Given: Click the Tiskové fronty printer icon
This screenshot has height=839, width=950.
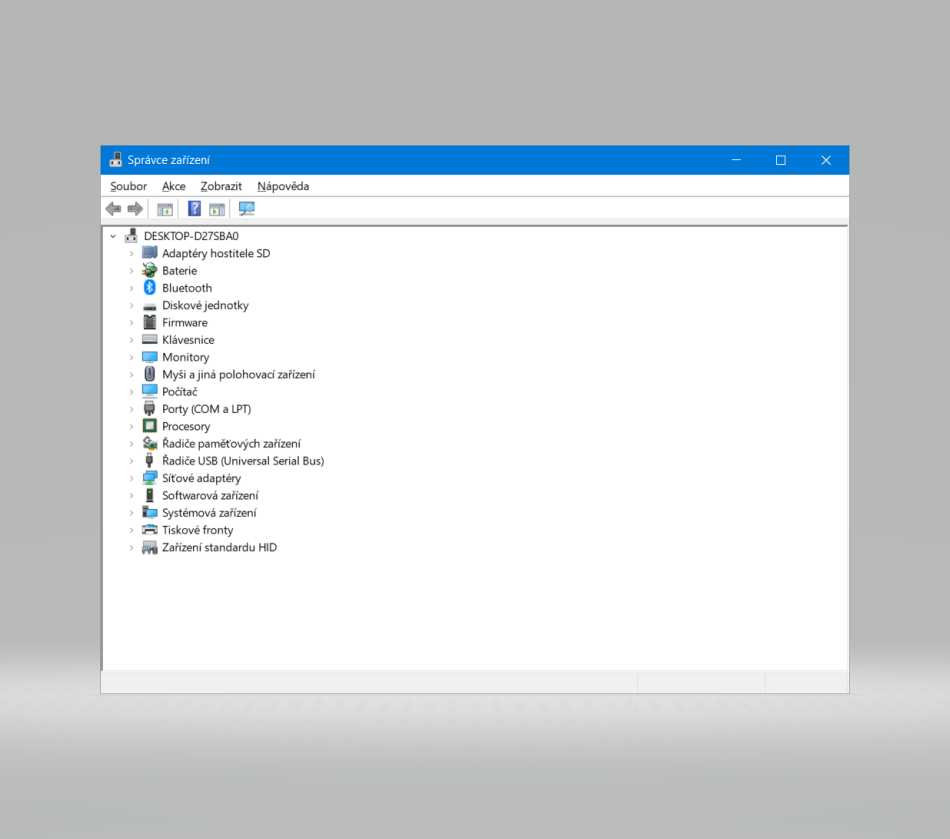Looking at the screenshot, I should click(150, 530).
